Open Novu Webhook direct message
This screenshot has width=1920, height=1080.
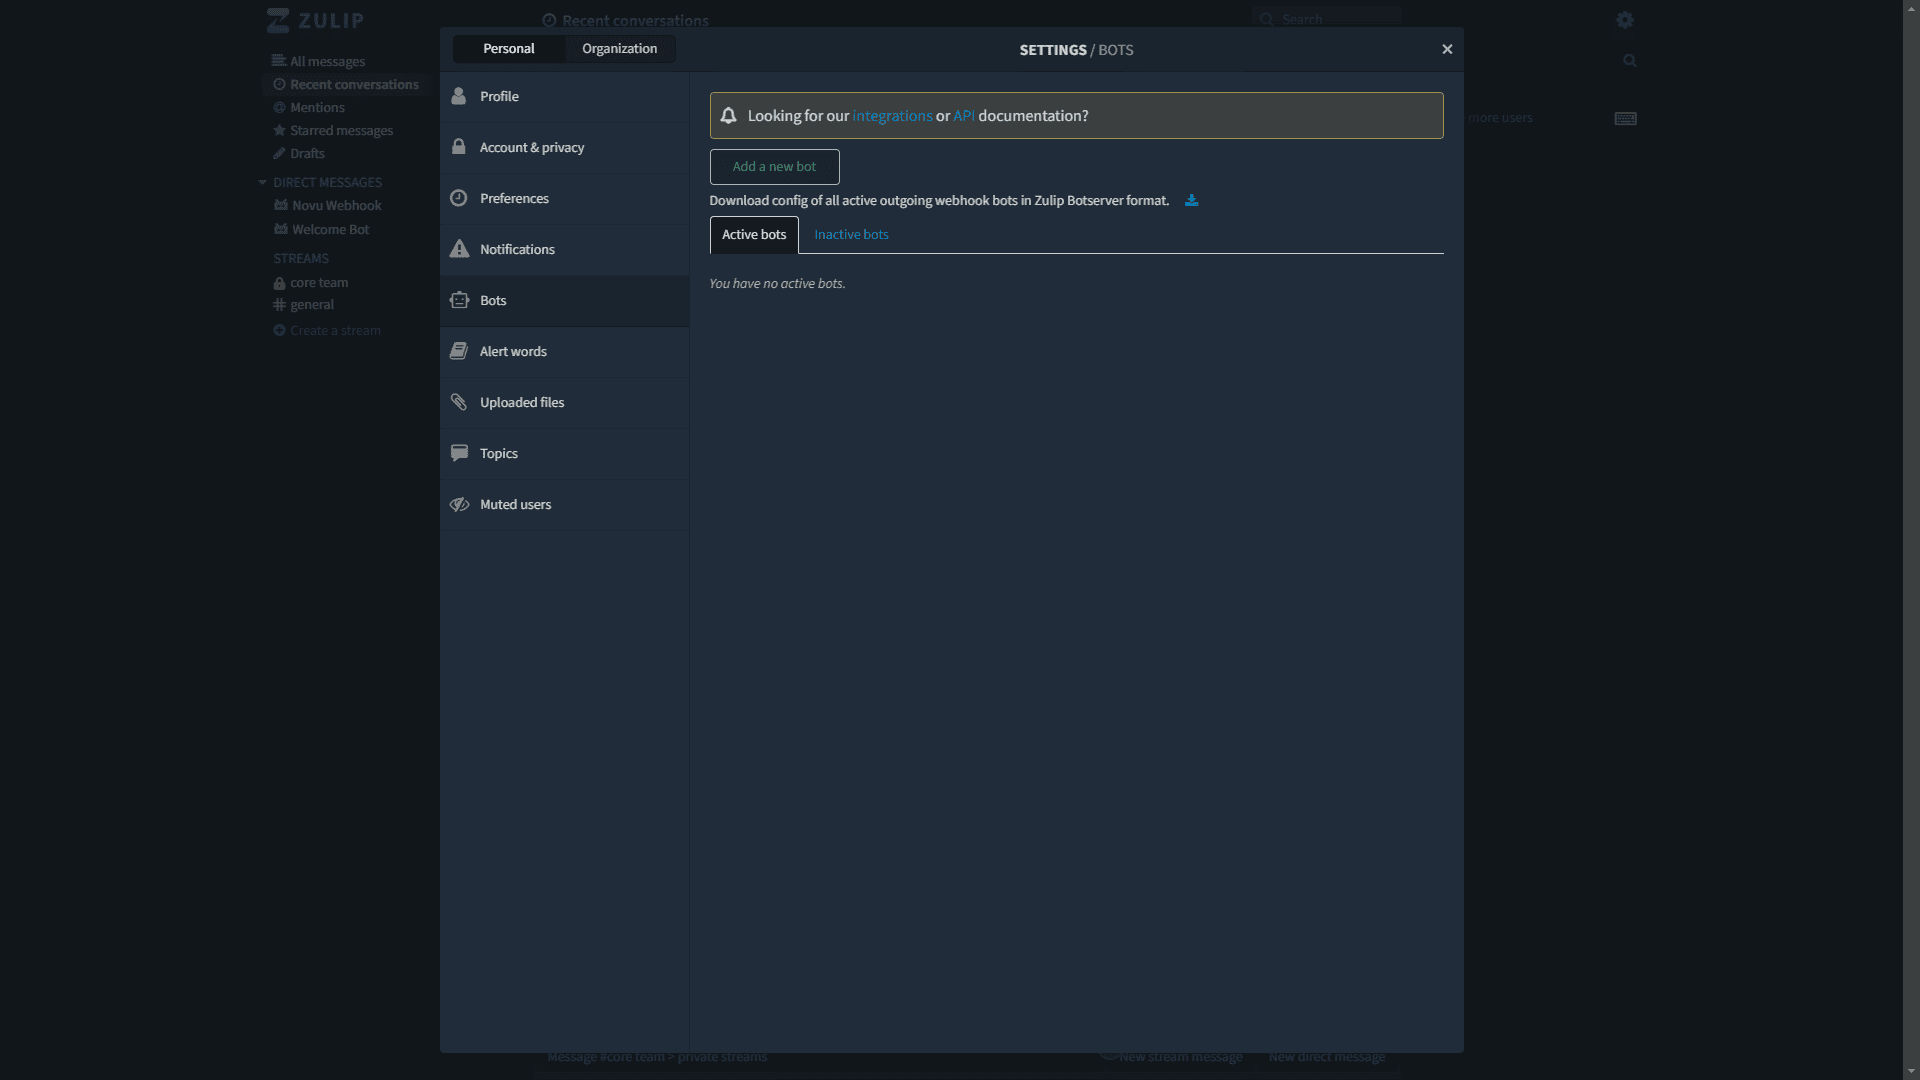[x=337, y=206]
